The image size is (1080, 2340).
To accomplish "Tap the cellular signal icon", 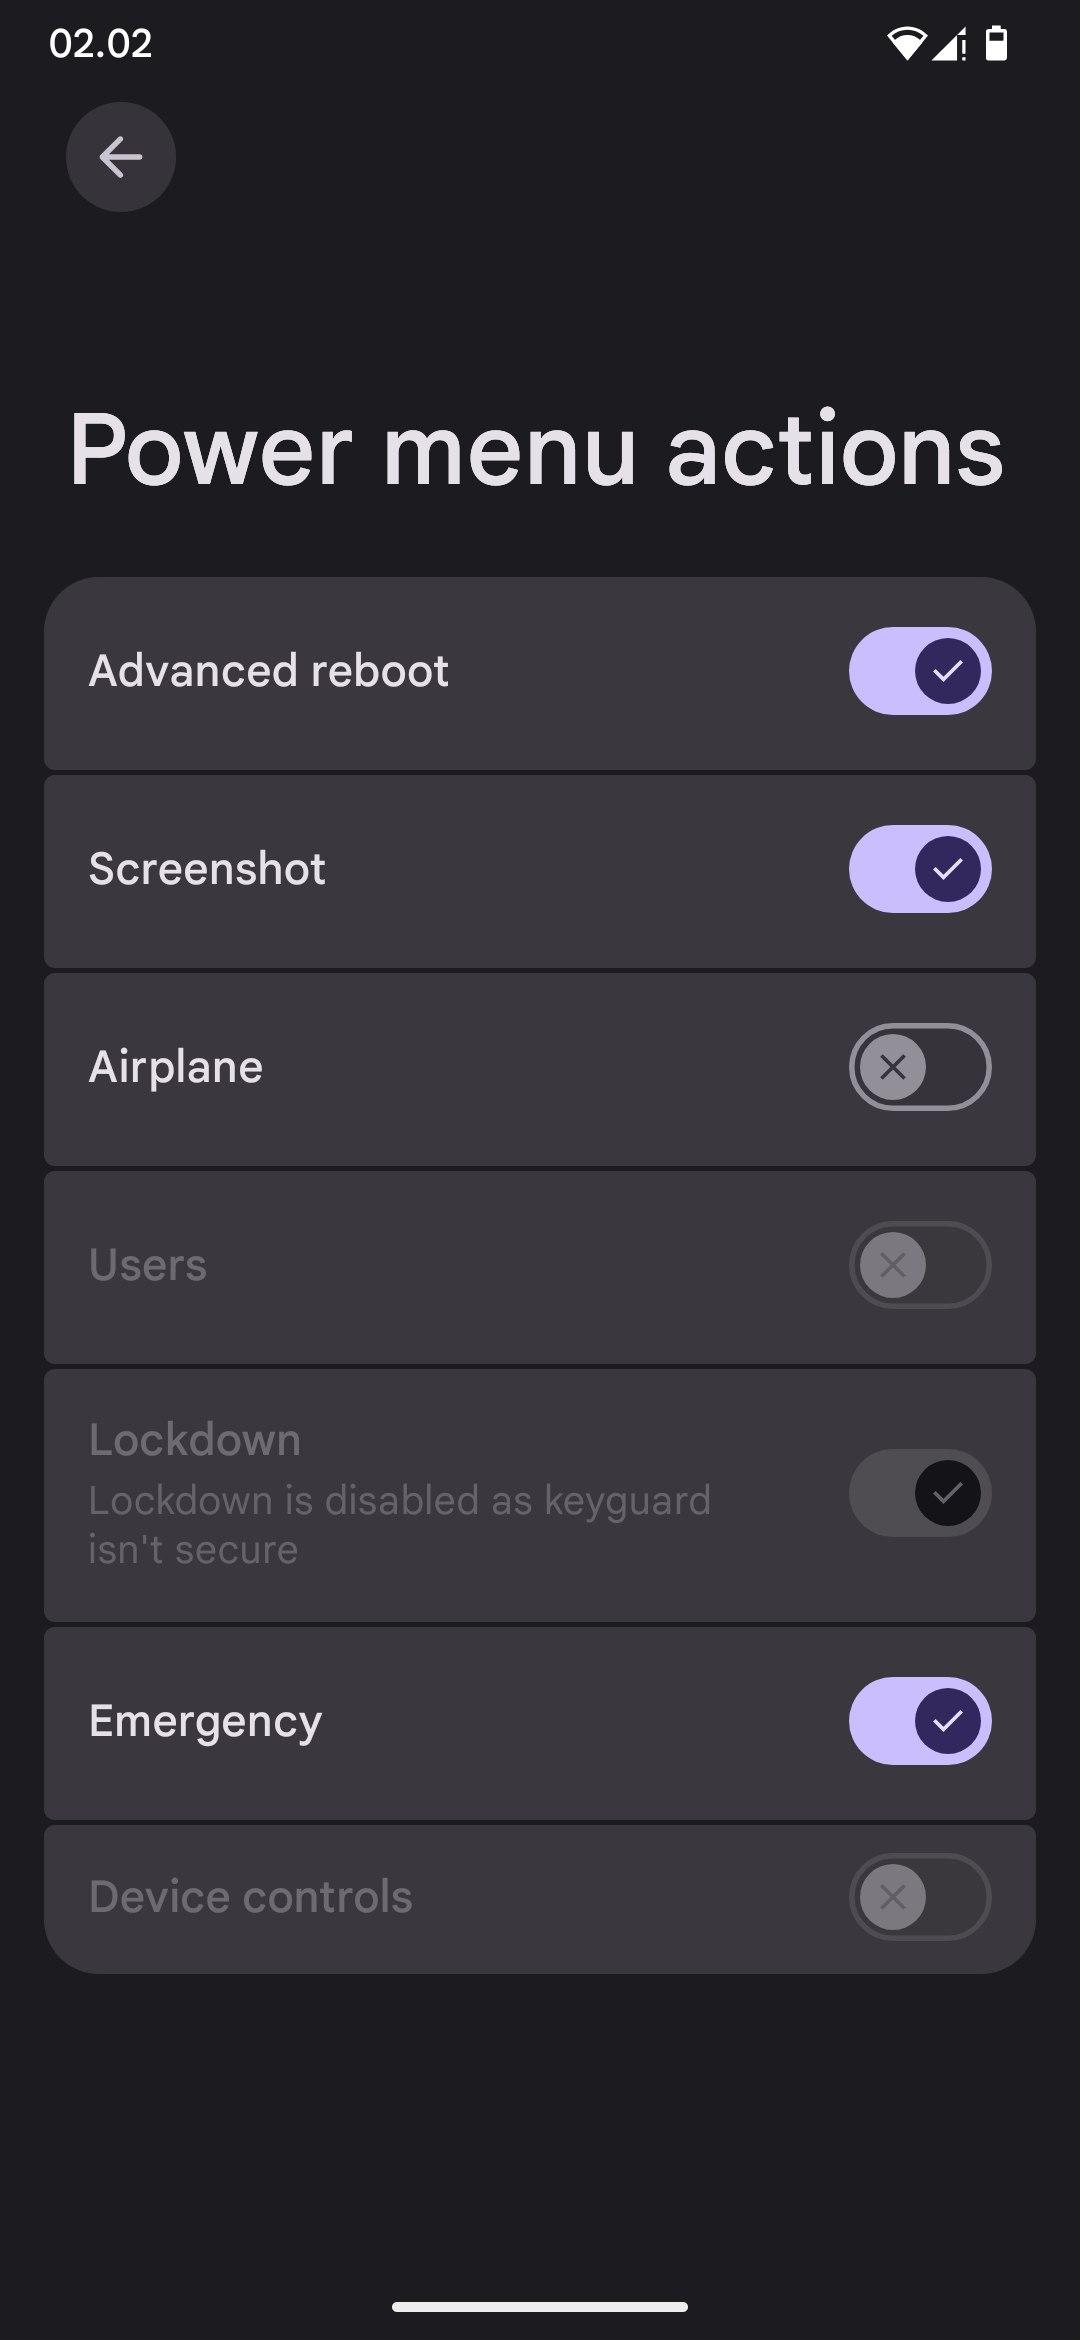I will [949, 45].
